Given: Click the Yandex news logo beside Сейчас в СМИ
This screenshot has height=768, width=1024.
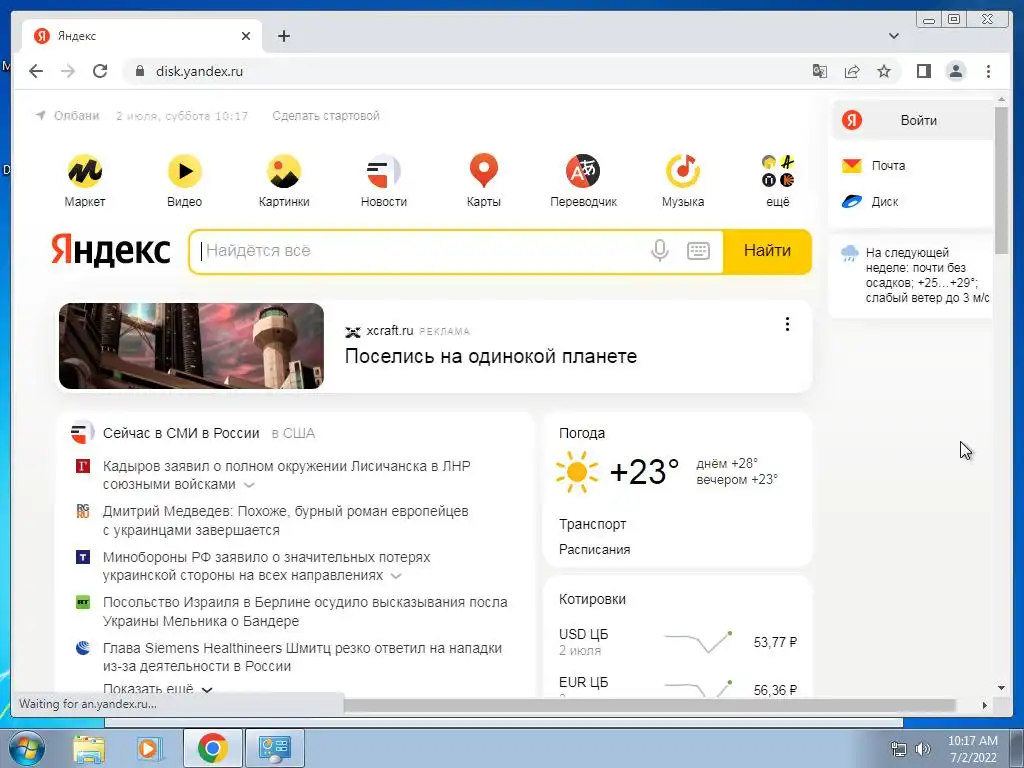Looking at the screenshot, I should 82,432.
